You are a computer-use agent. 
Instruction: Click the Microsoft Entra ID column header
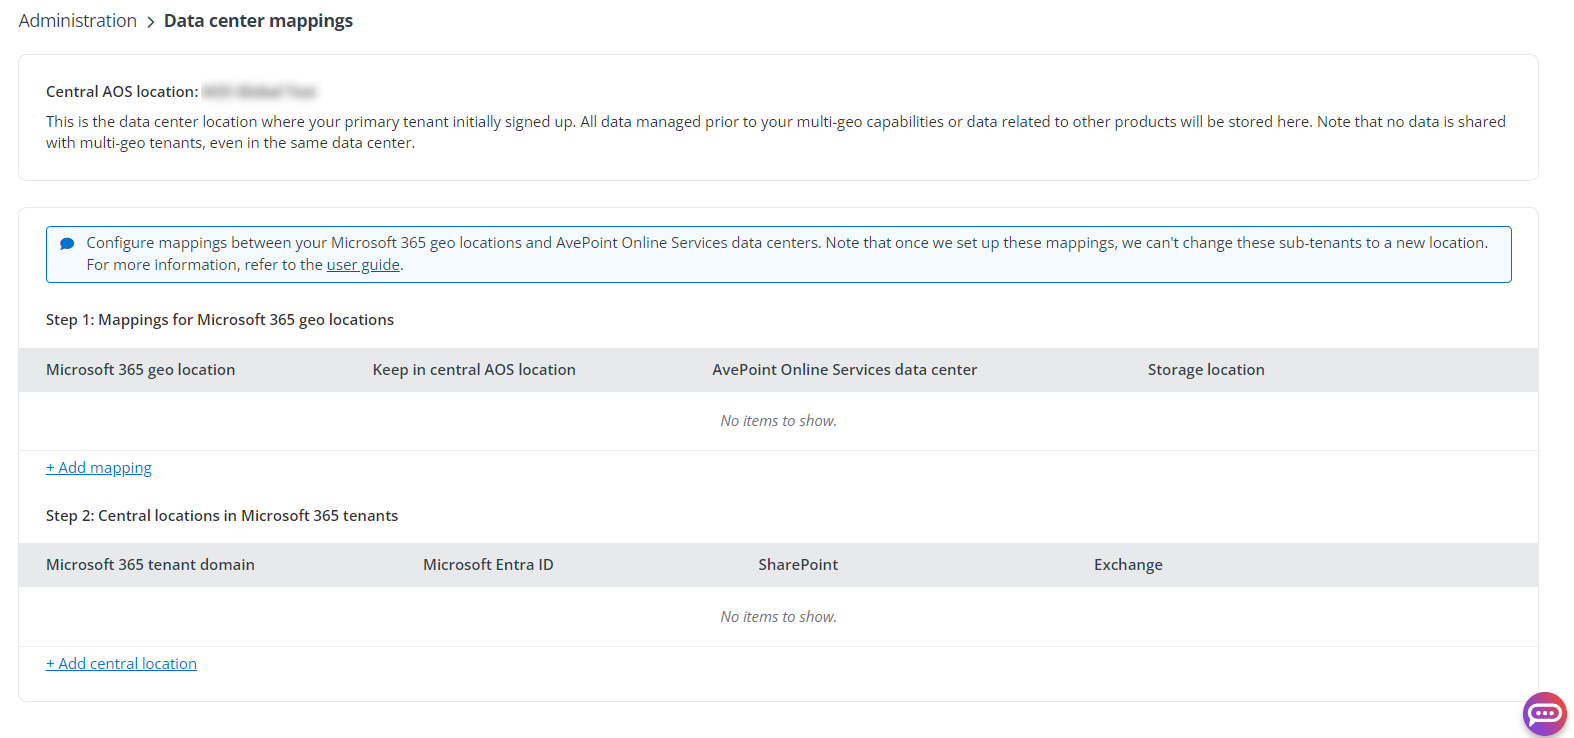coord(488,565)
